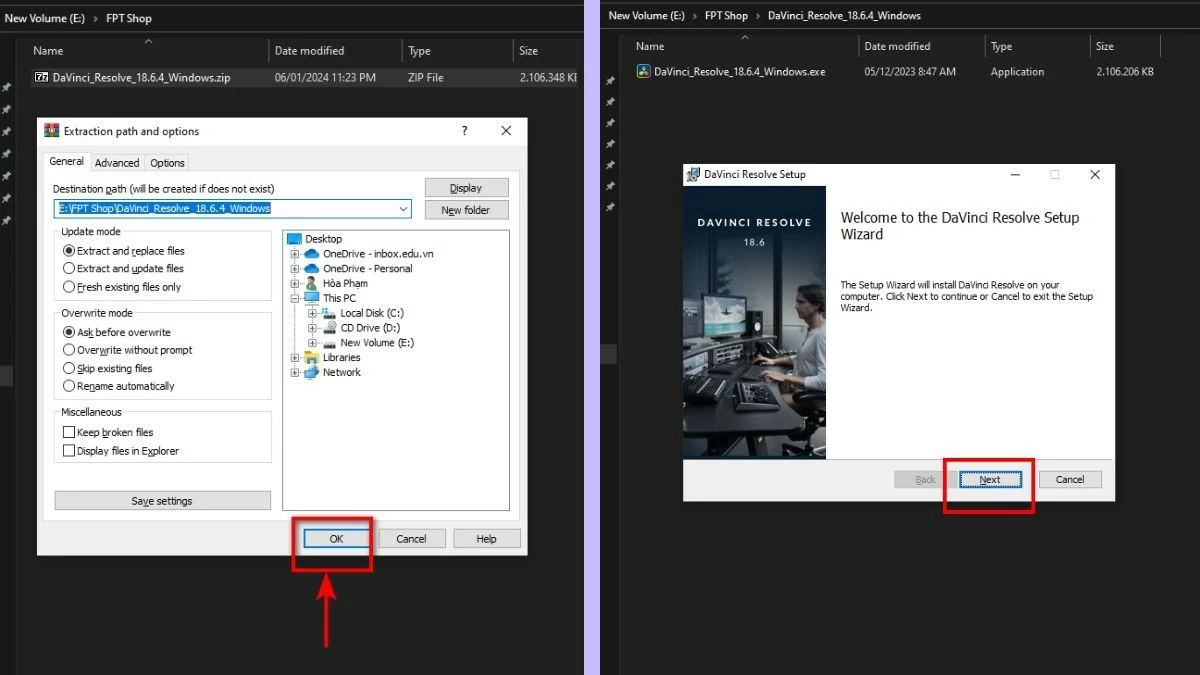Expand the New Volume (E:) tree node
This screenshot has width=1200, height=675.
tap(313, 343)
